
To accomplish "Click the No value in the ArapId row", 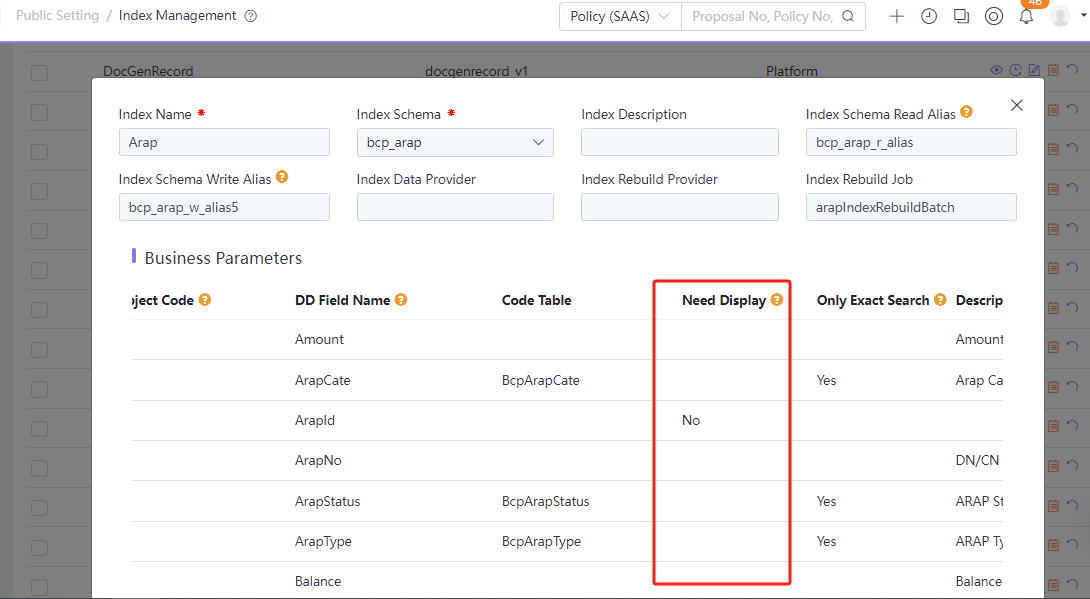I will 691,420.
